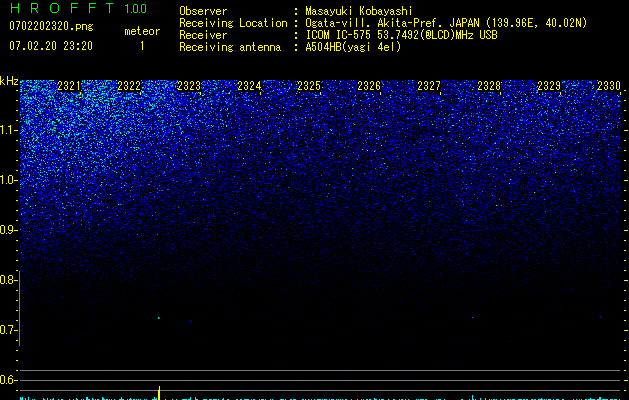Click the 2321 time marker
The width and height of the screenshot is (629, 400).
point(69,85)
